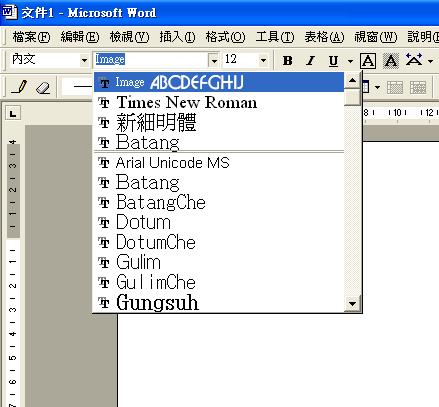Choose Gungsuh font
439x407 pixels.
click(219, 303)
